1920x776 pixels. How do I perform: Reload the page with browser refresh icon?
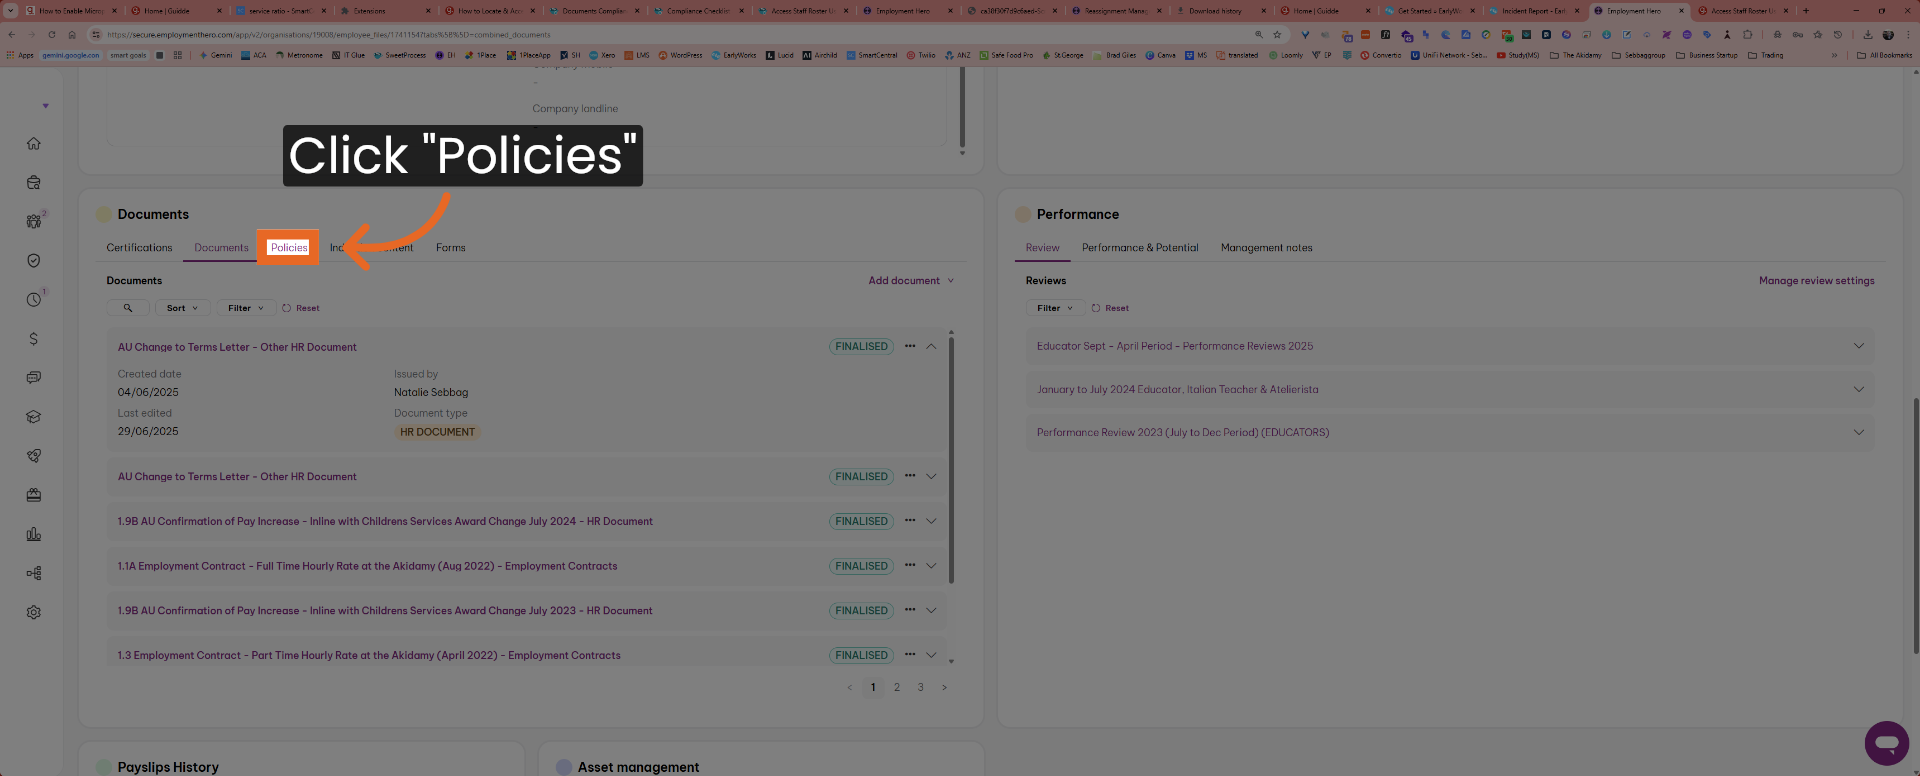52,34
